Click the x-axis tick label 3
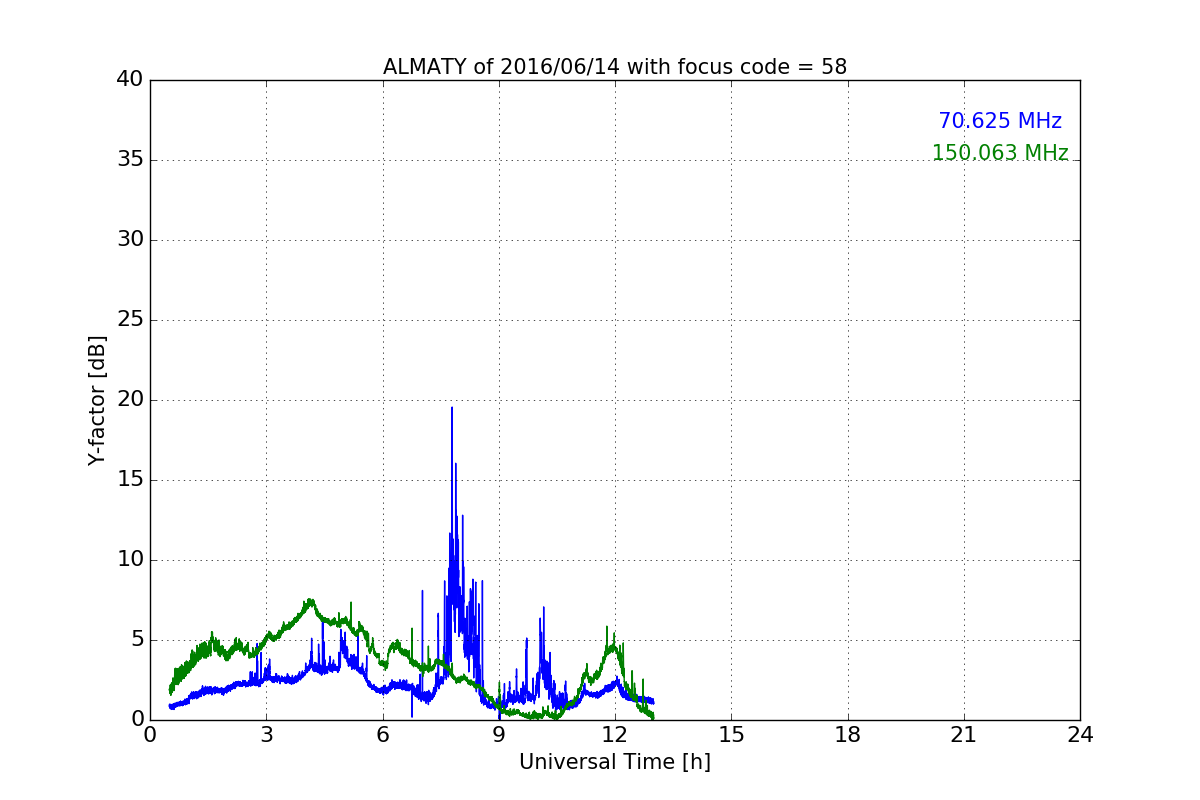The height and width of the screenshot is (800, 1200). pos(266,735)
